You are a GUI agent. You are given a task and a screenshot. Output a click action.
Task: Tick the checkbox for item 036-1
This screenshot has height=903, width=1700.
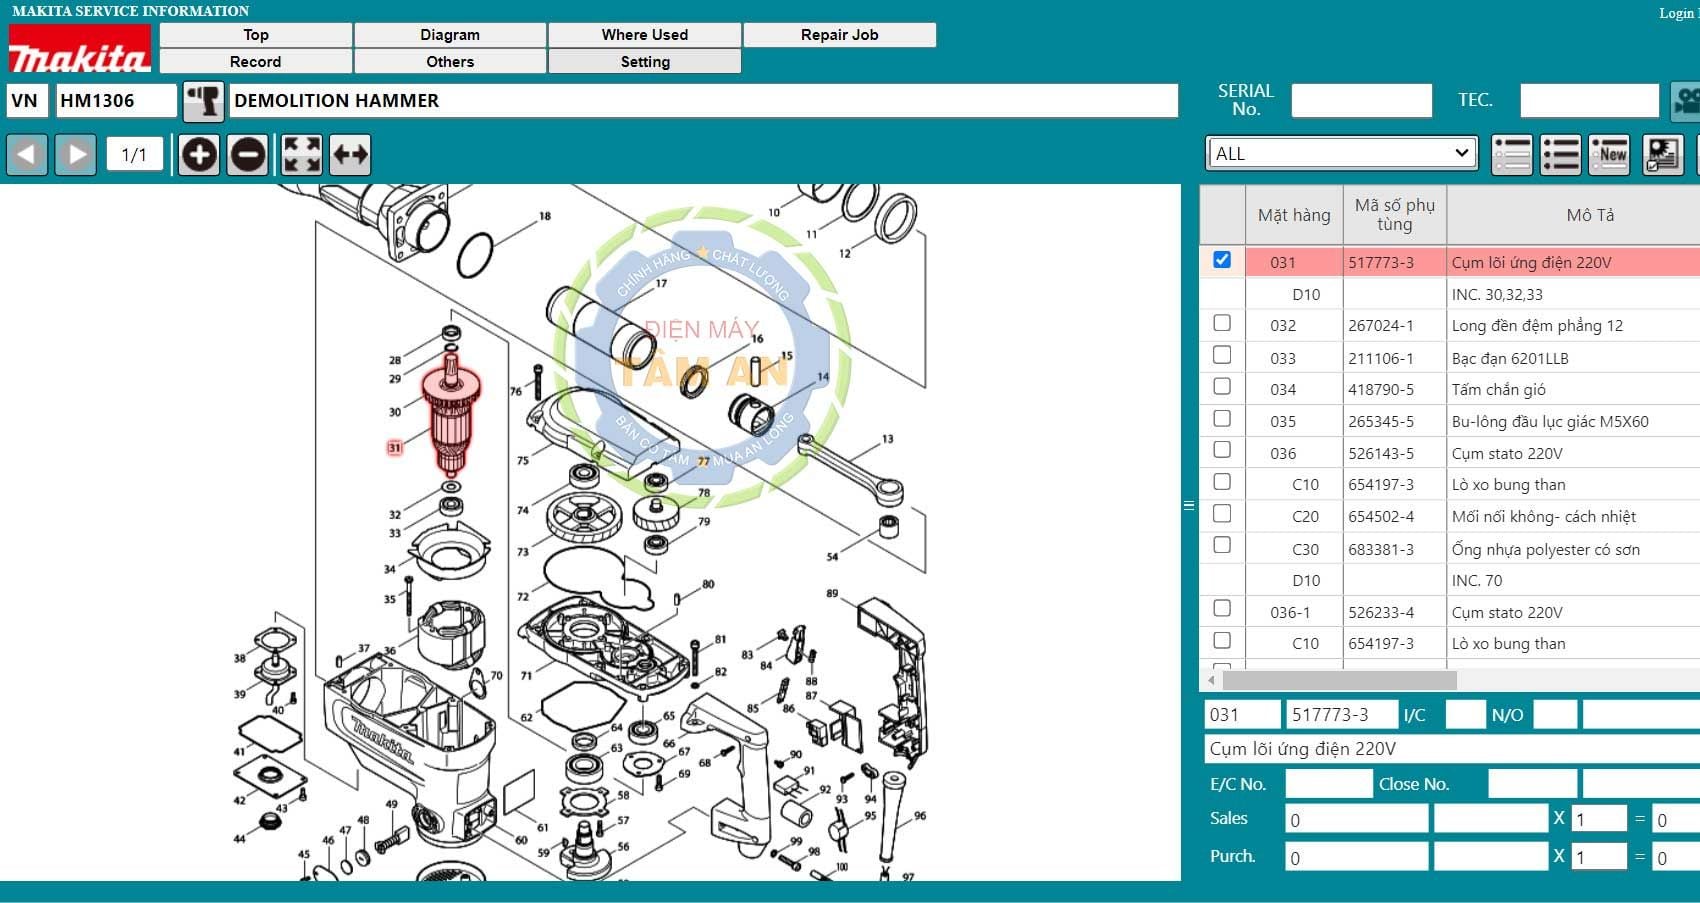[1222, 609]
